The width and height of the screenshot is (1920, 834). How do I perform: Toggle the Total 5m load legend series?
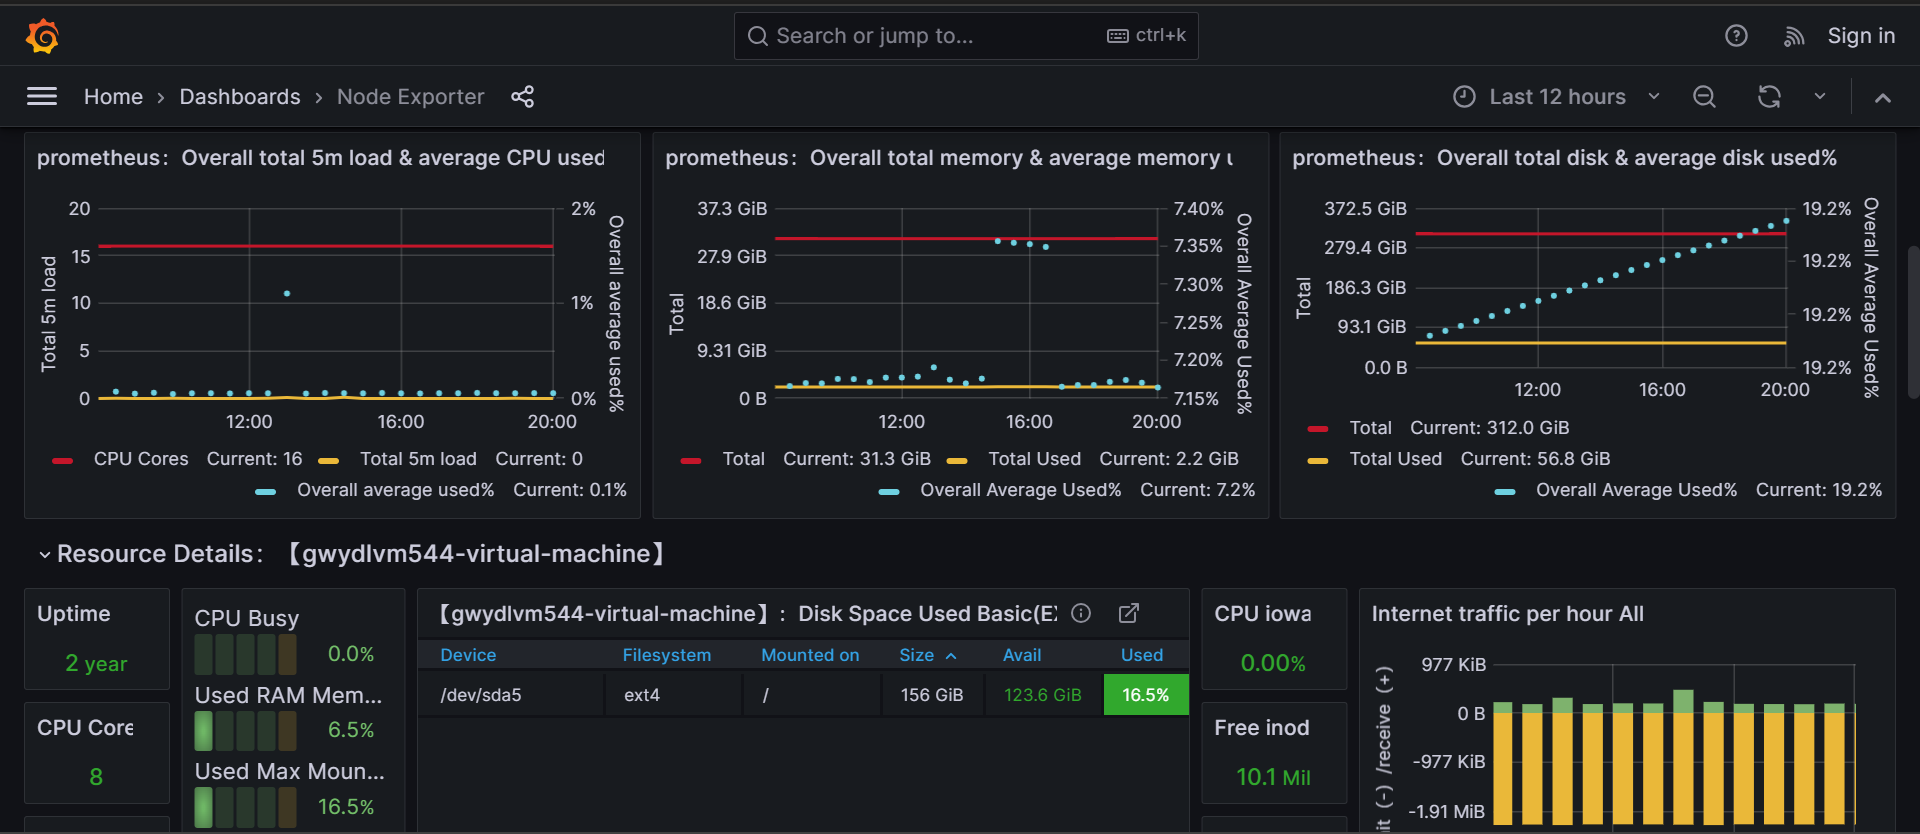(x=417, y=459)
